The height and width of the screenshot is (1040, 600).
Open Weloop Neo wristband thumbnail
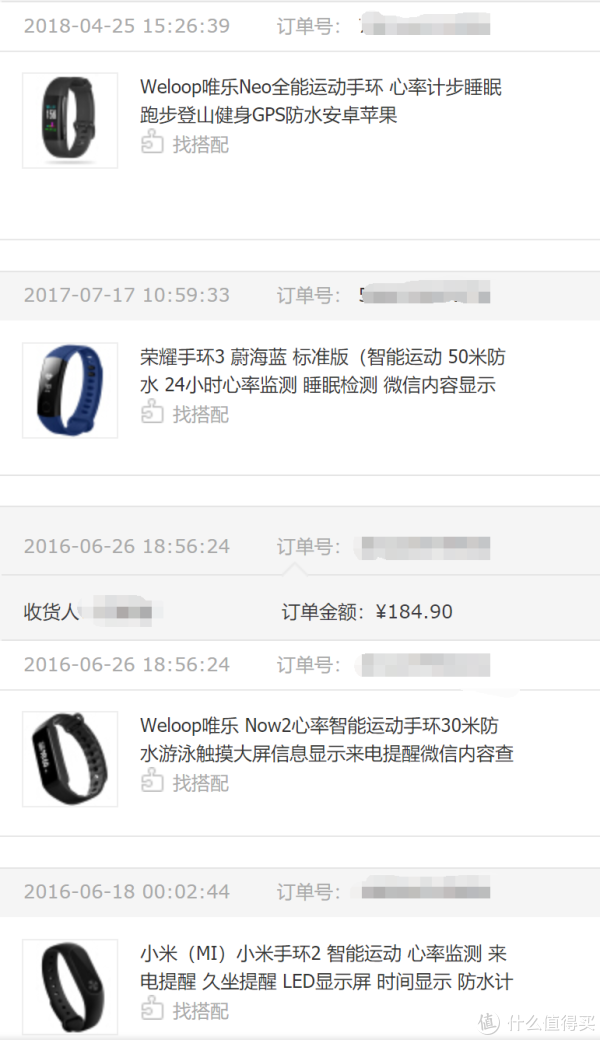(x=70, y=120)
